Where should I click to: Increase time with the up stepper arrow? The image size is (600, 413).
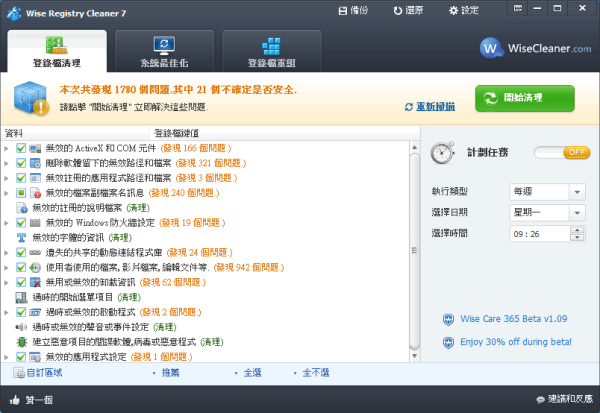577,230
